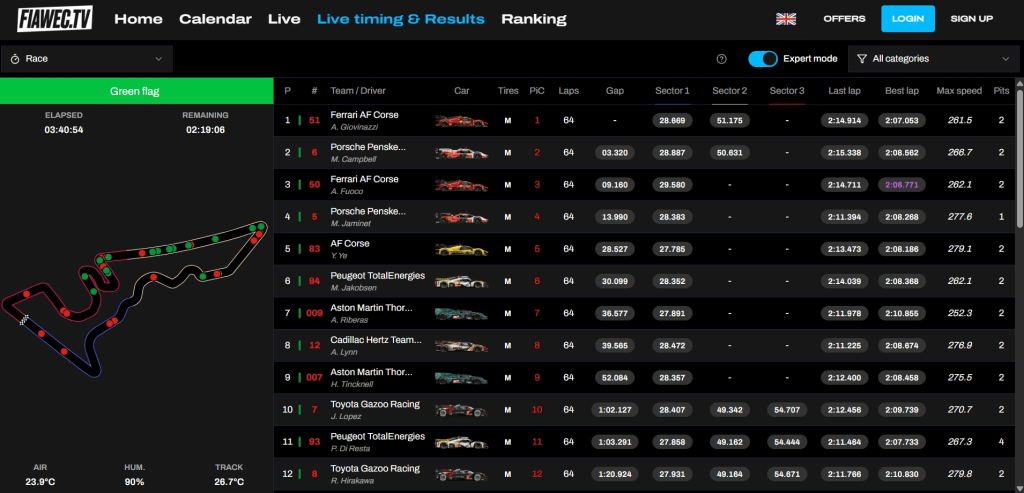This screenshot has height=493, width=1024.
Task: Click the yellow AF Corse #83 car image
Action: coord(461,249)
